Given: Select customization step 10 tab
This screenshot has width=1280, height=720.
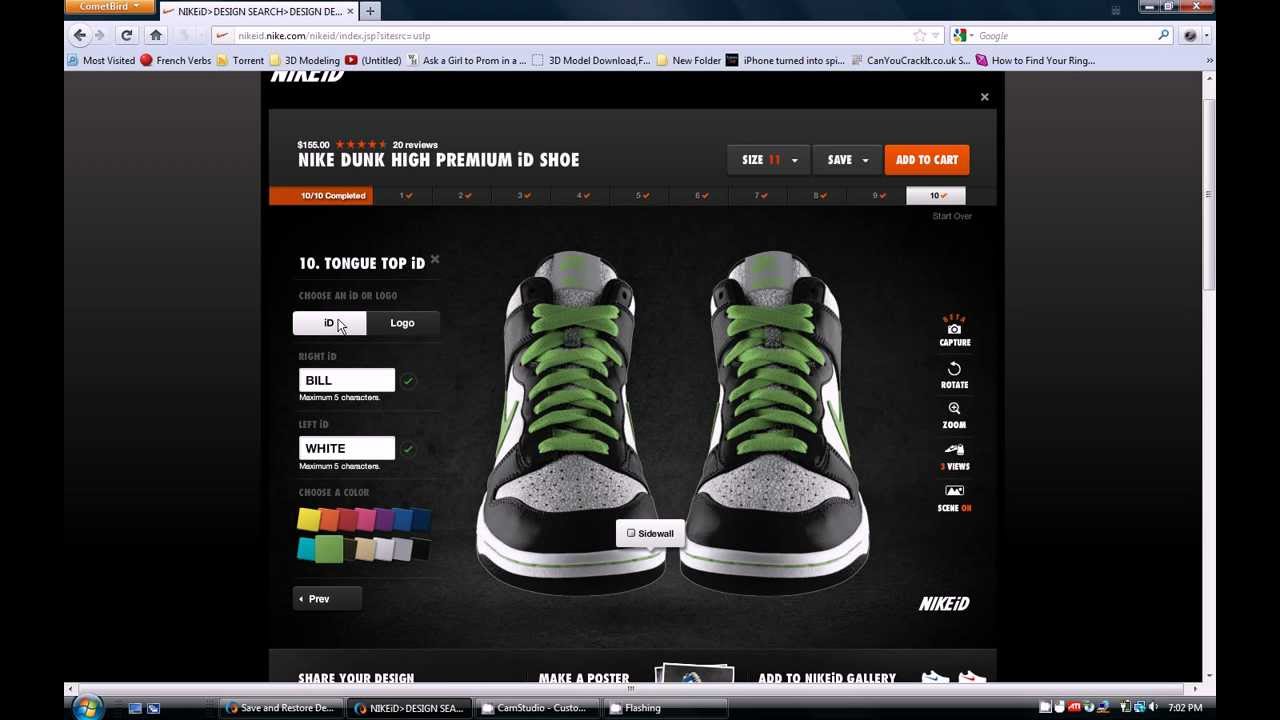Looking at the screenshot, I should 936,196.
